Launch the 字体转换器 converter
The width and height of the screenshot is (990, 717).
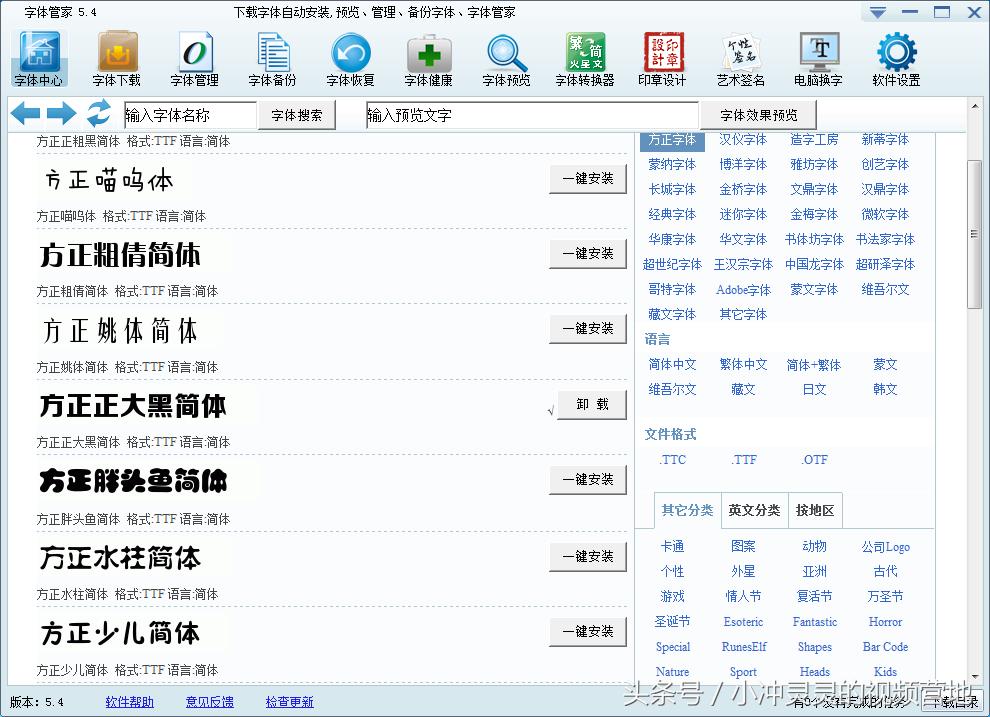tap(585, 58)
